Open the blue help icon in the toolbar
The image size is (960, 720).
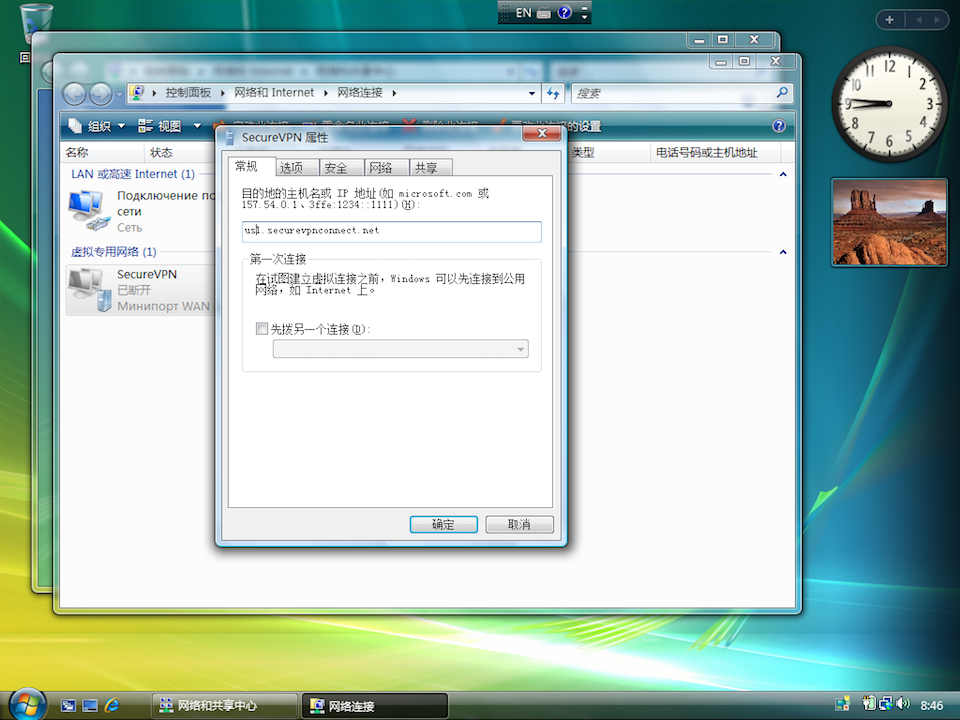[x=779, y=126]
